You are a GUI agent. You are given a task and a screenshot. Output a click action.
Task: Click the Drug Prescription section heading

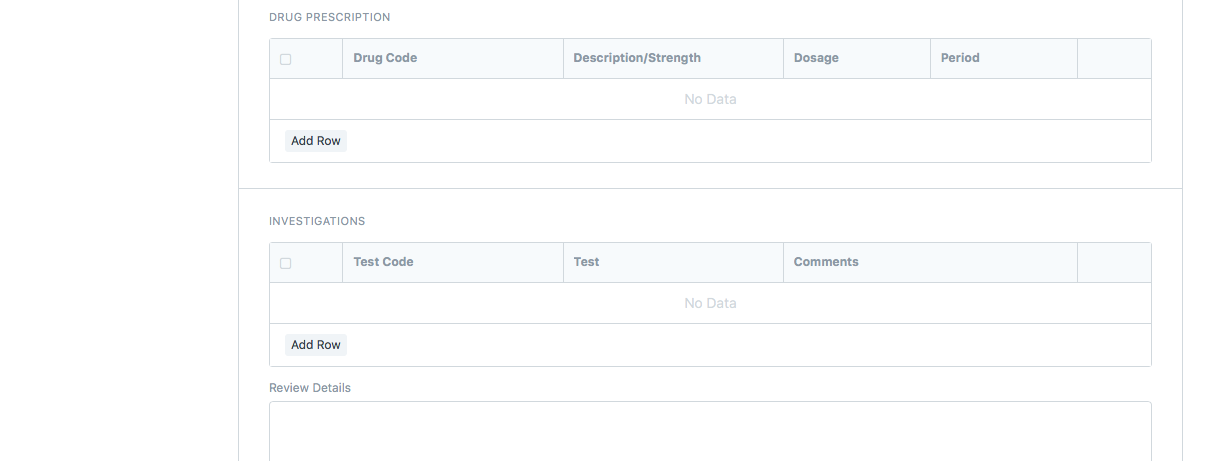pyautogui.click(x=330, y=17)
